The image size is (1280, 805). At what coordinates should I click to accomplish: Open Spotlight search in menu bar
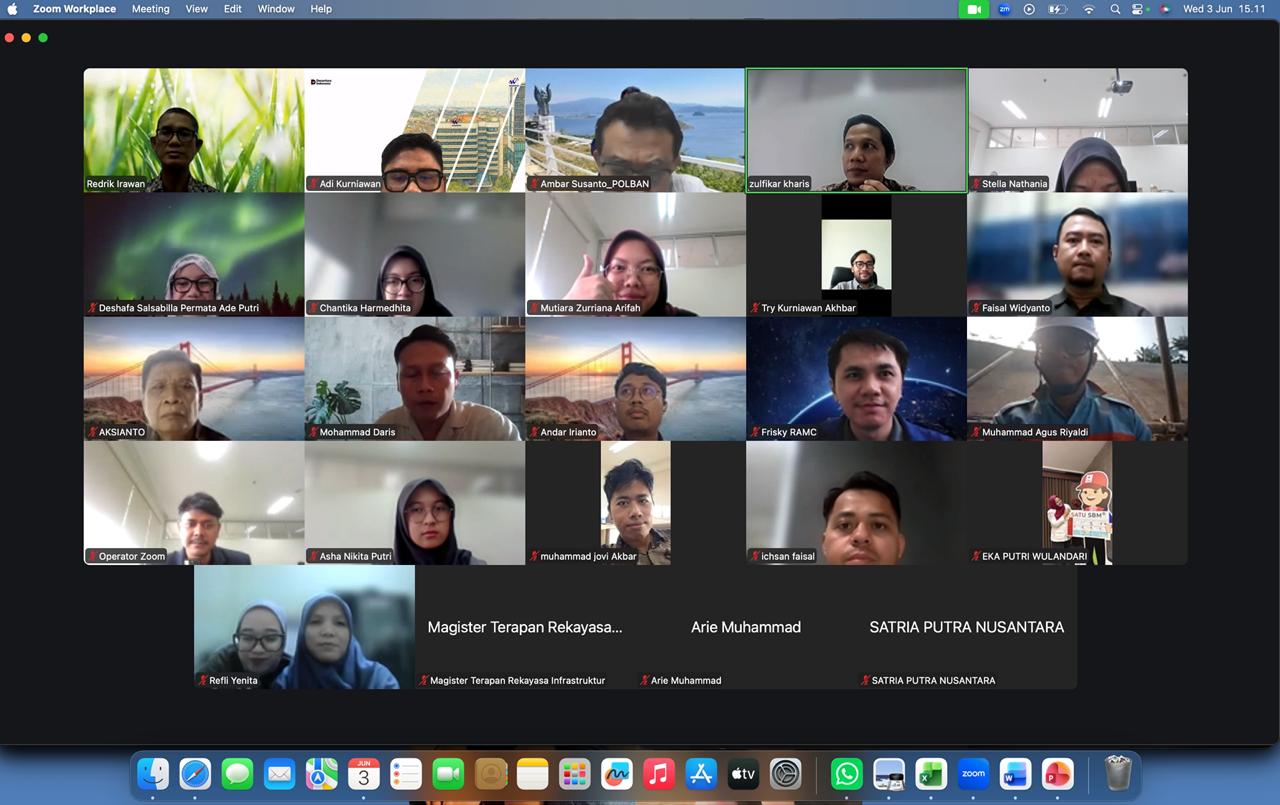click(x=1115, y=9)
